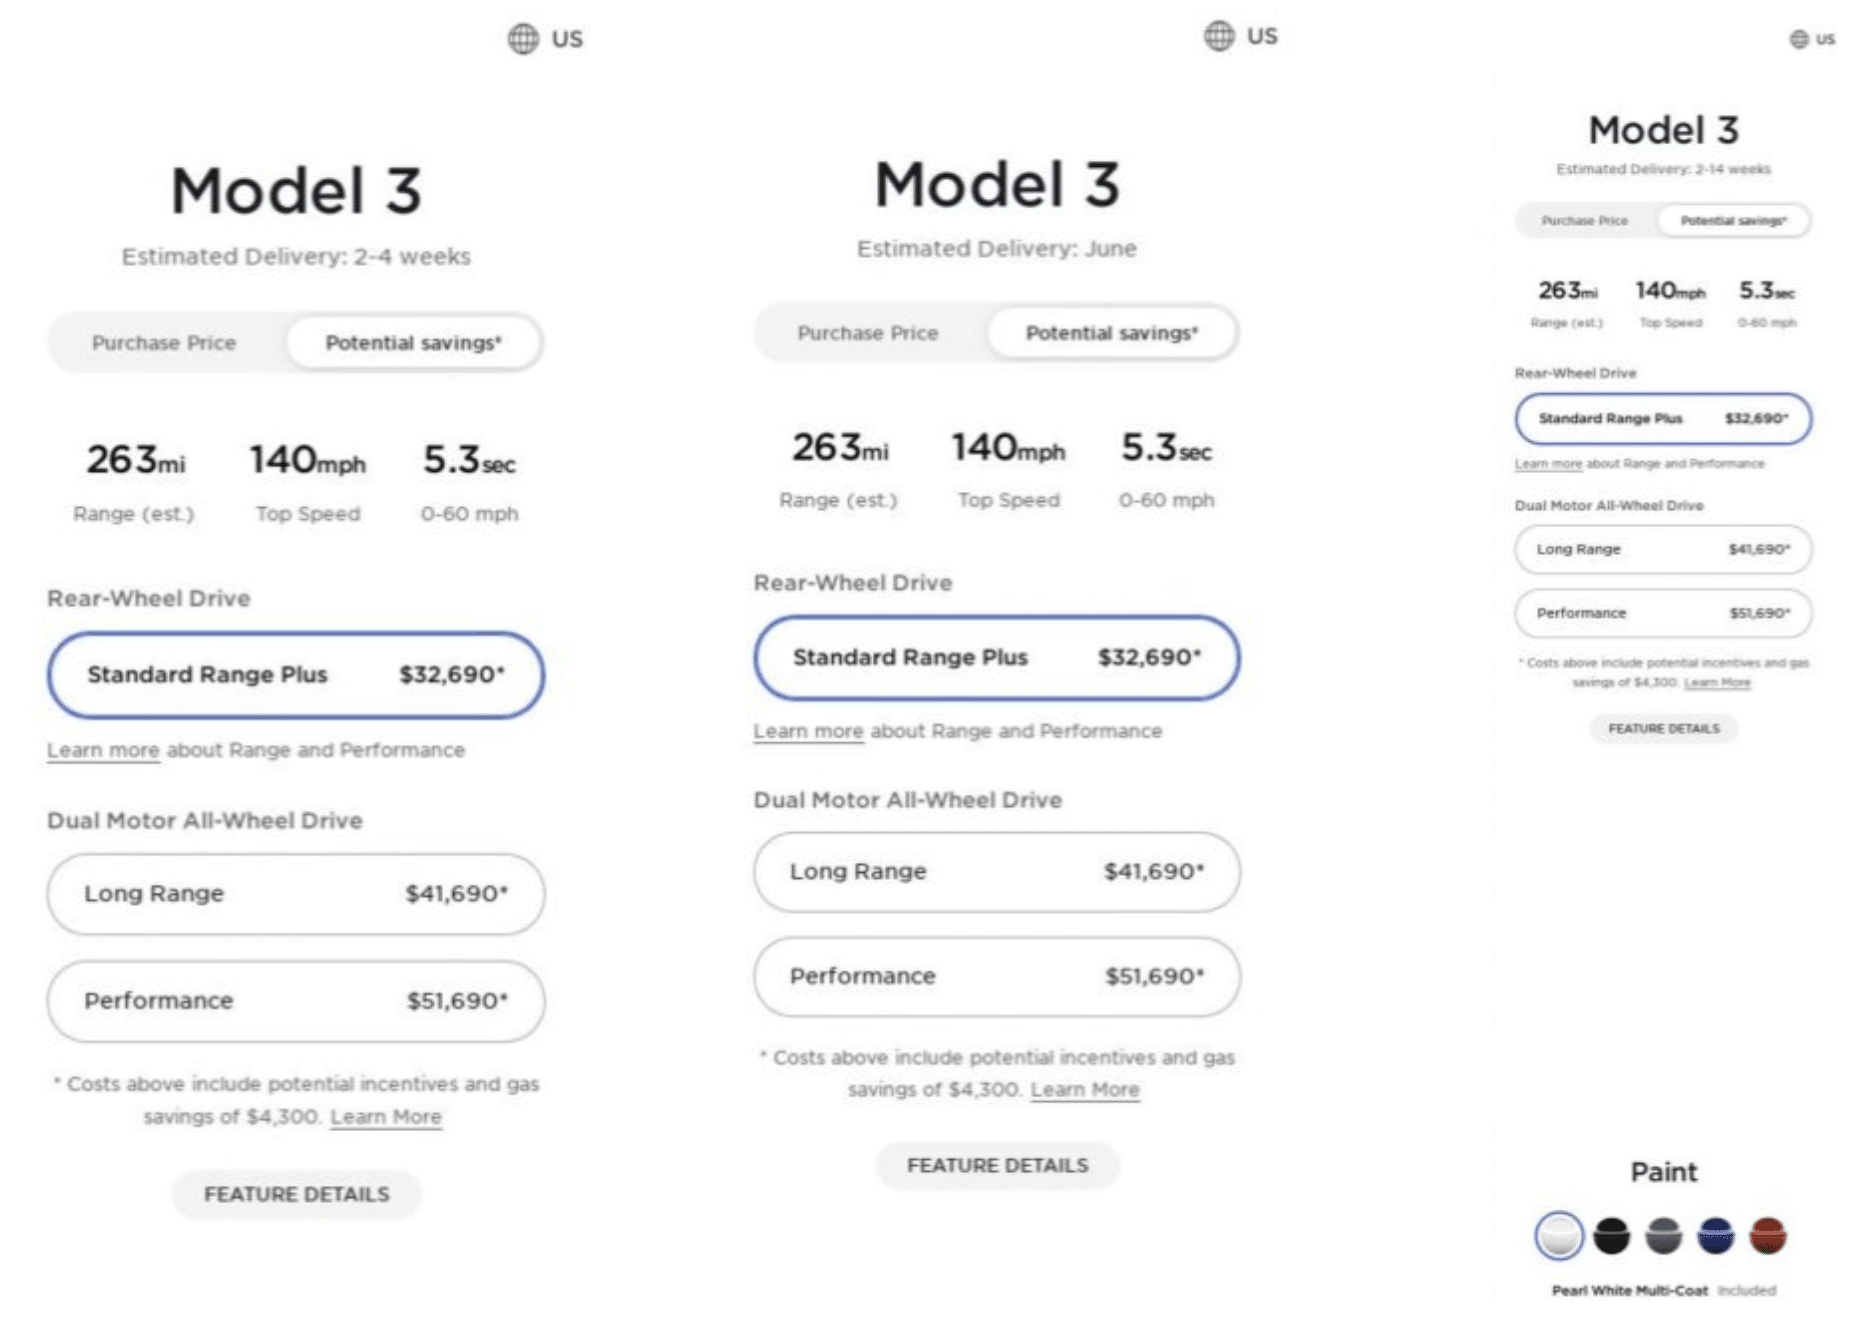Image resolution: width=1872 pixels, height=1340 pixels.
Task: Click FEATURE DETAILS in left panel
Action: [296, 1194]
